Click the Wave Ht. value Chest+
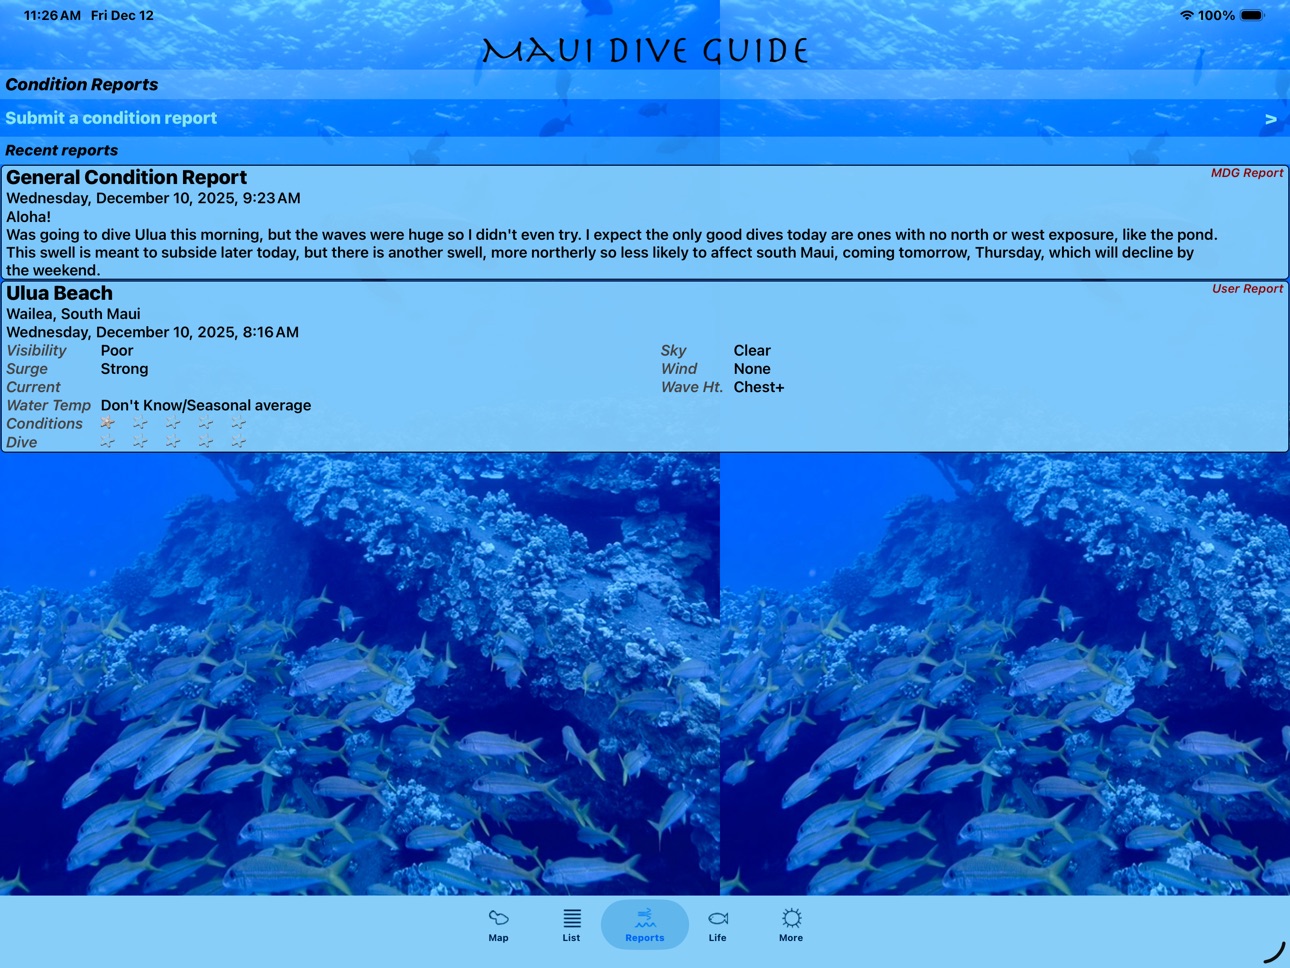Screen dimensions: 1290x968 [x=759, y=387]
